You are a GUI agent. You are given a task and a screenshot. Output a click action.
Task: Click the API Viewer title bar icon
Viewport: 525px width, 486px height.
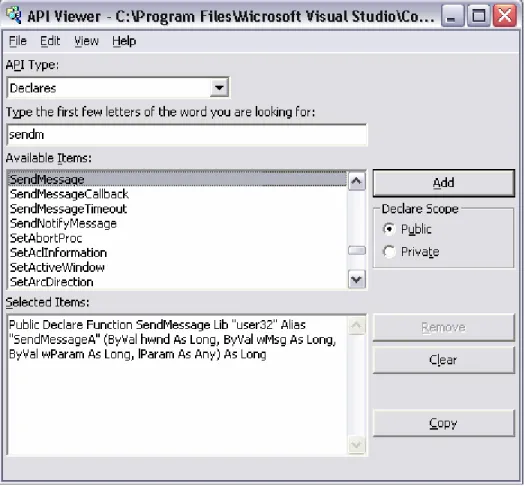pos(14,15)
